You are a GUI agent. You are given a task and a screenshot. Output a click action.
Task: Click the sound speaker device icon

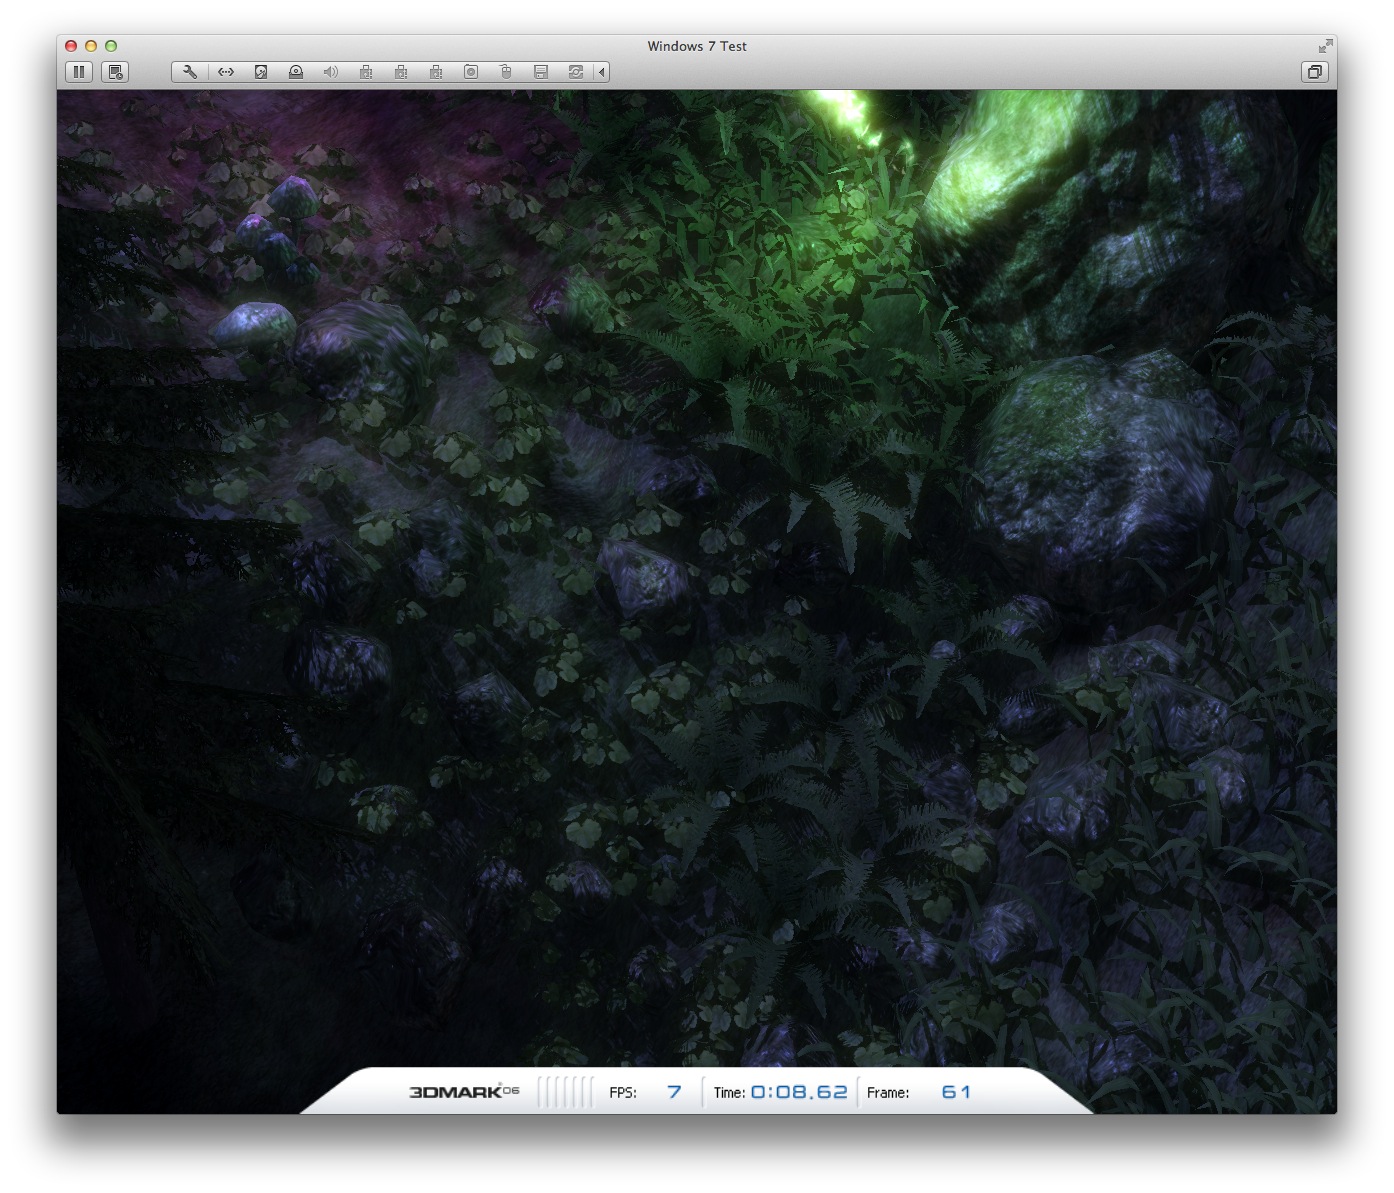[331, 72]
